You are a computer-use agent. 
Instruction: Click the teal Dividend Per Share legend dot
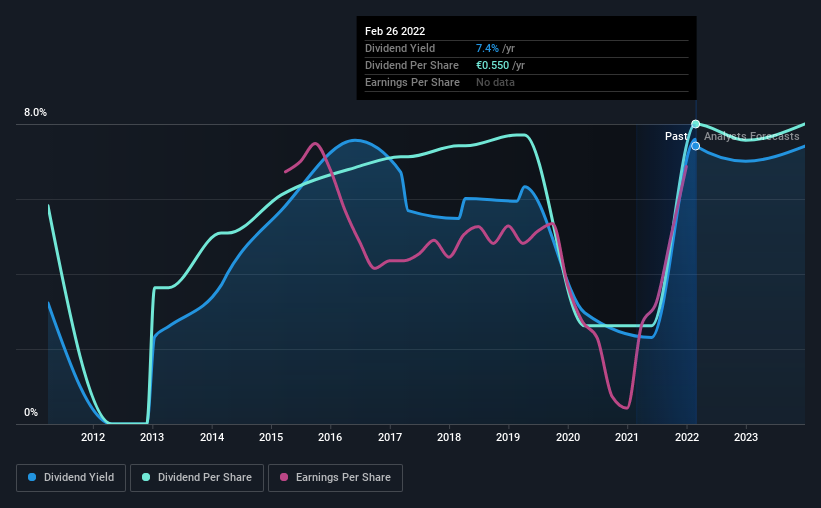(146, 477)
